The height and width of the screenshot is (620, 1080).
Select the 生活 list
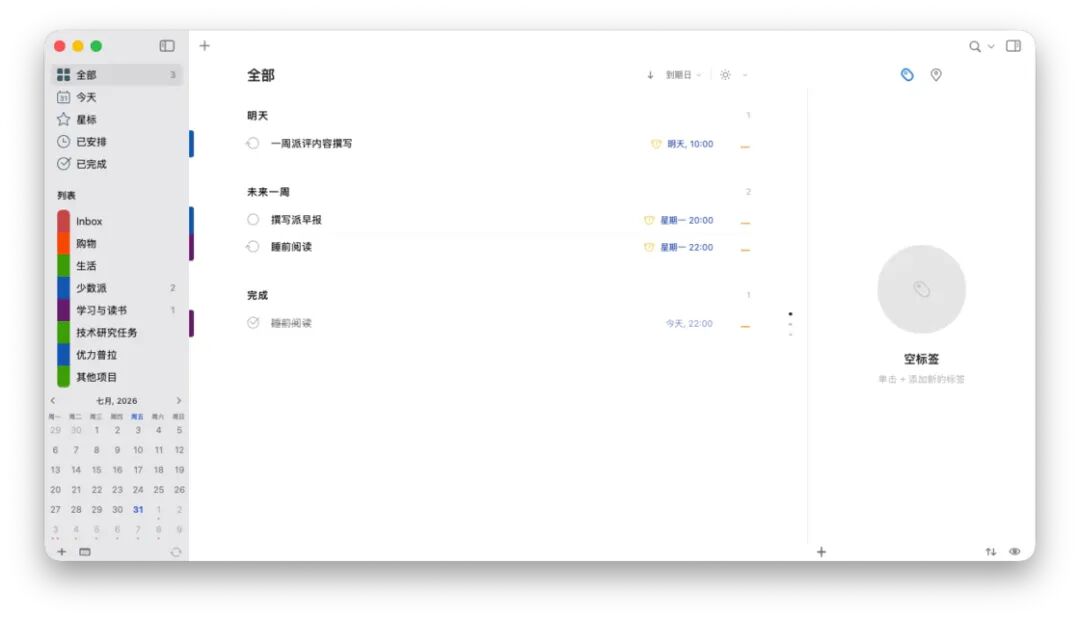117,265
